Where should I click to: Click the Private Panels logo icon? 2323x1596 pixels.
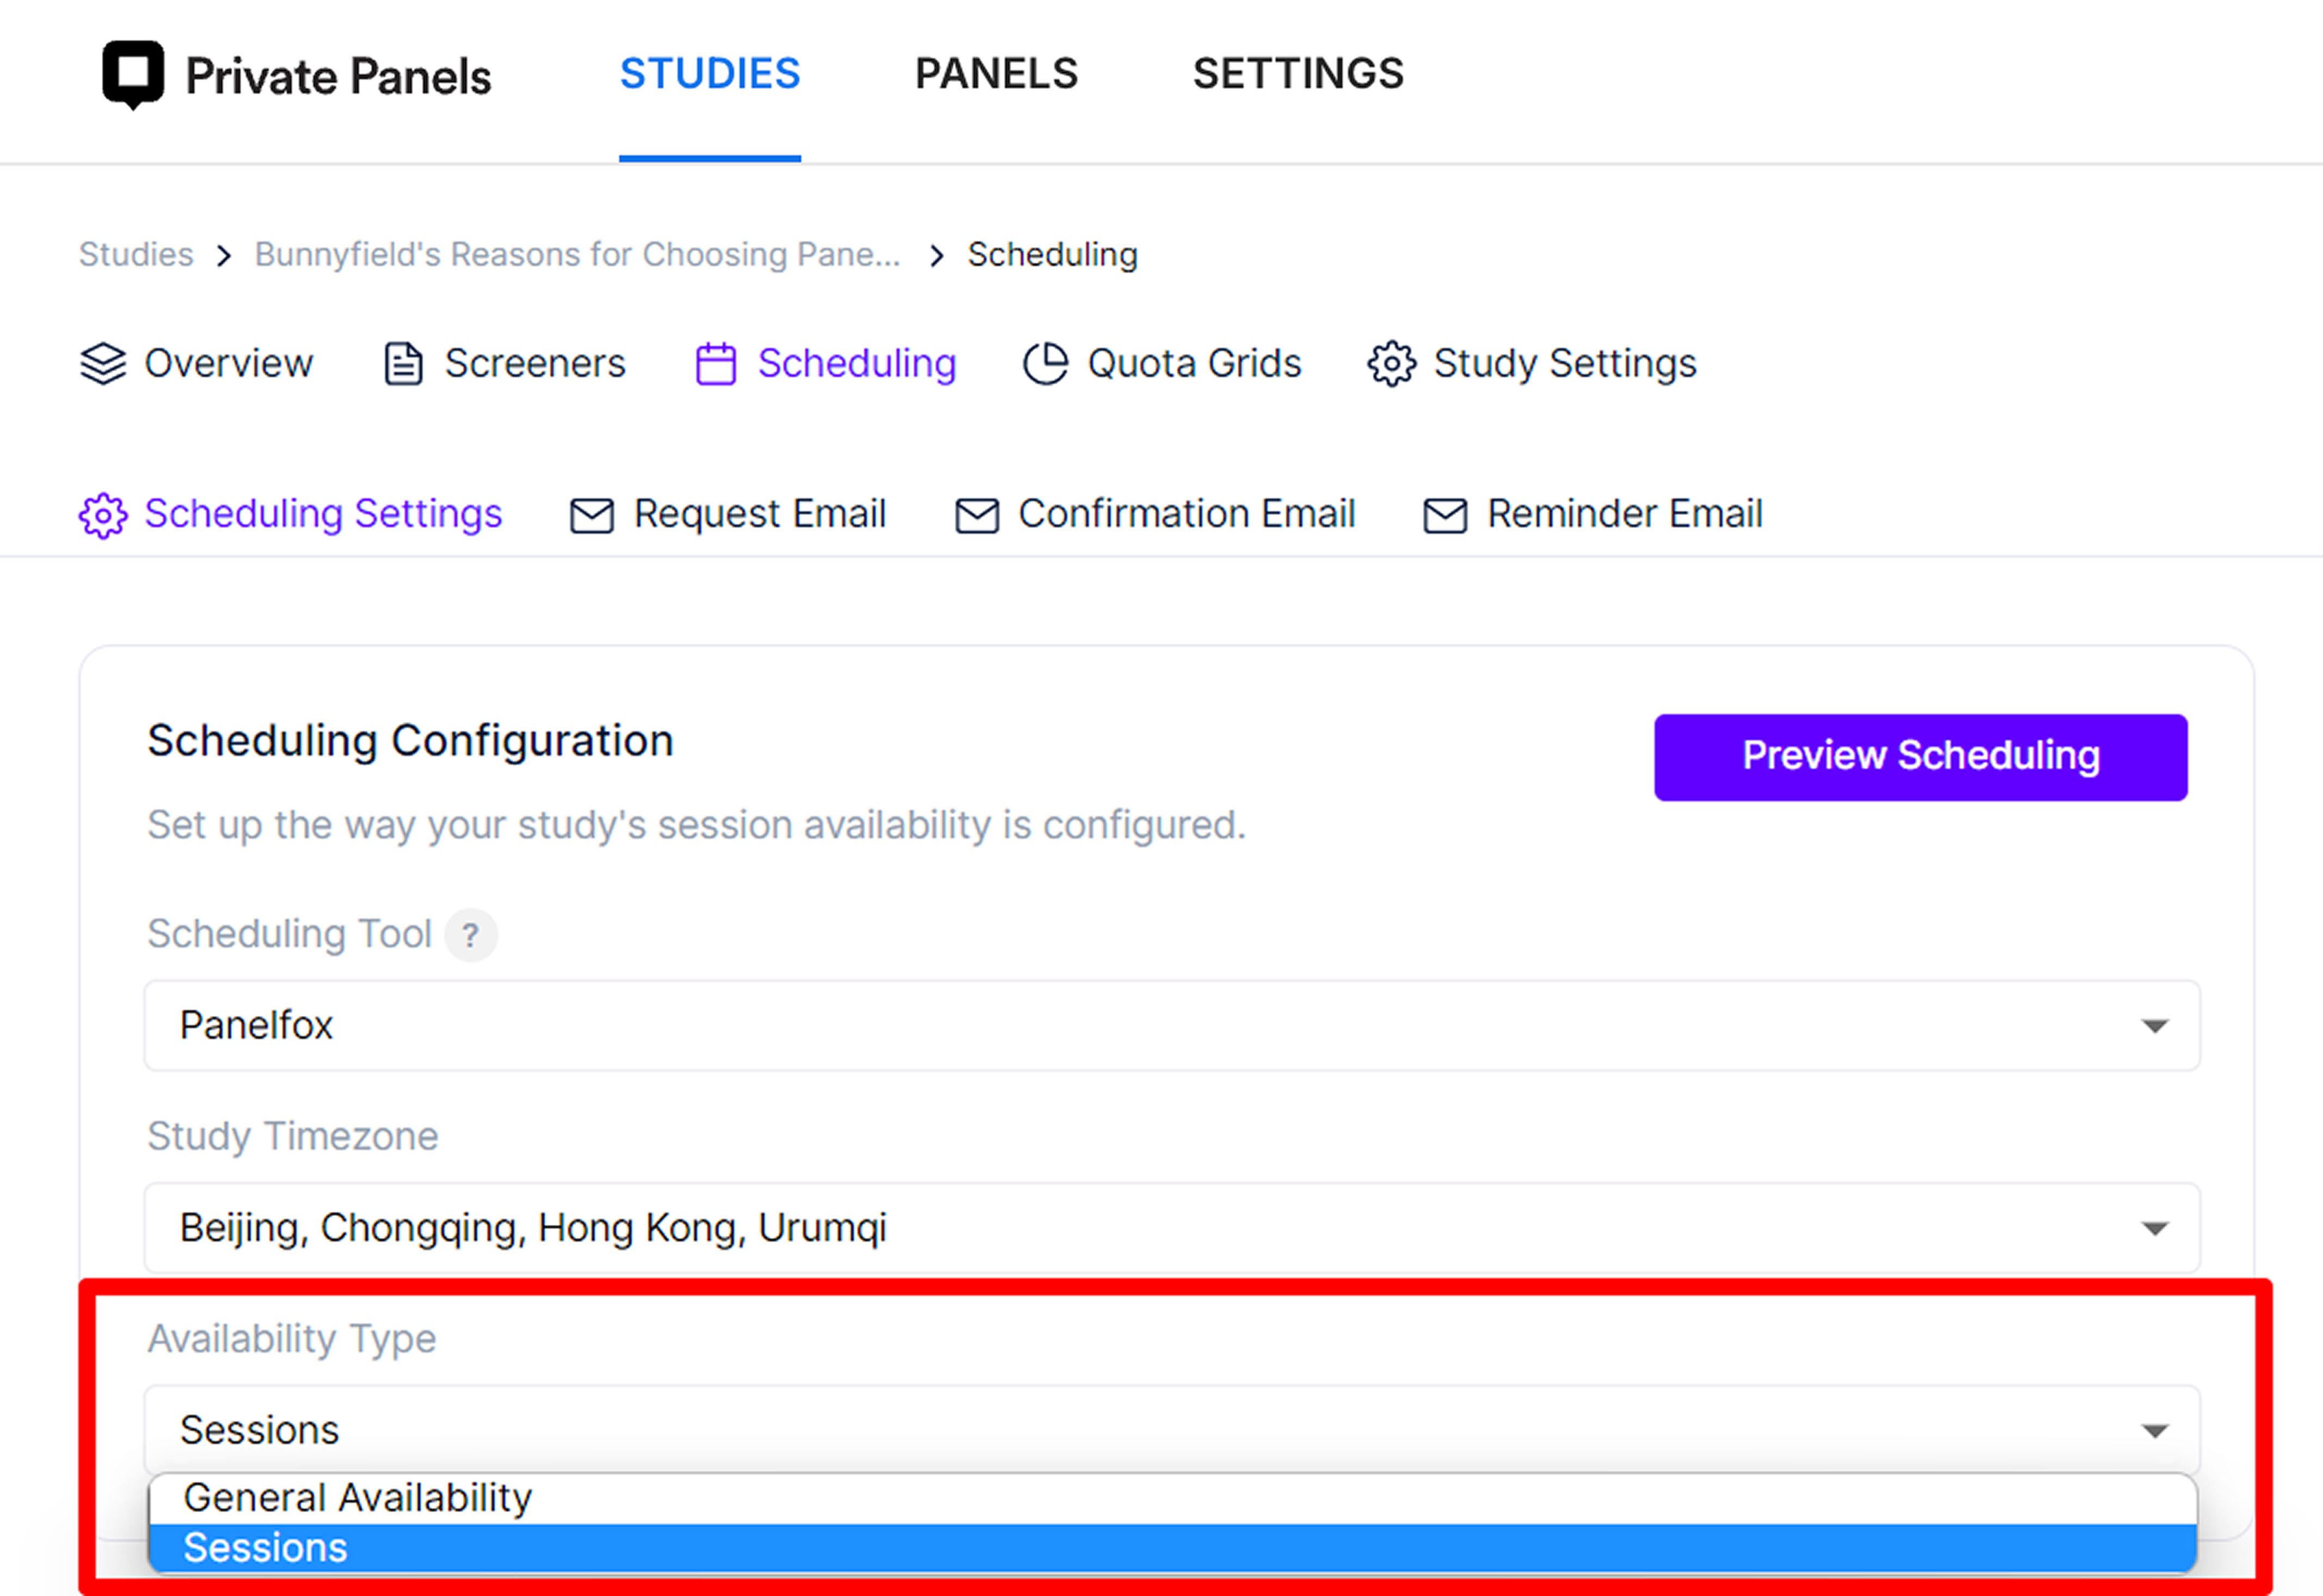tap(133, 75)
